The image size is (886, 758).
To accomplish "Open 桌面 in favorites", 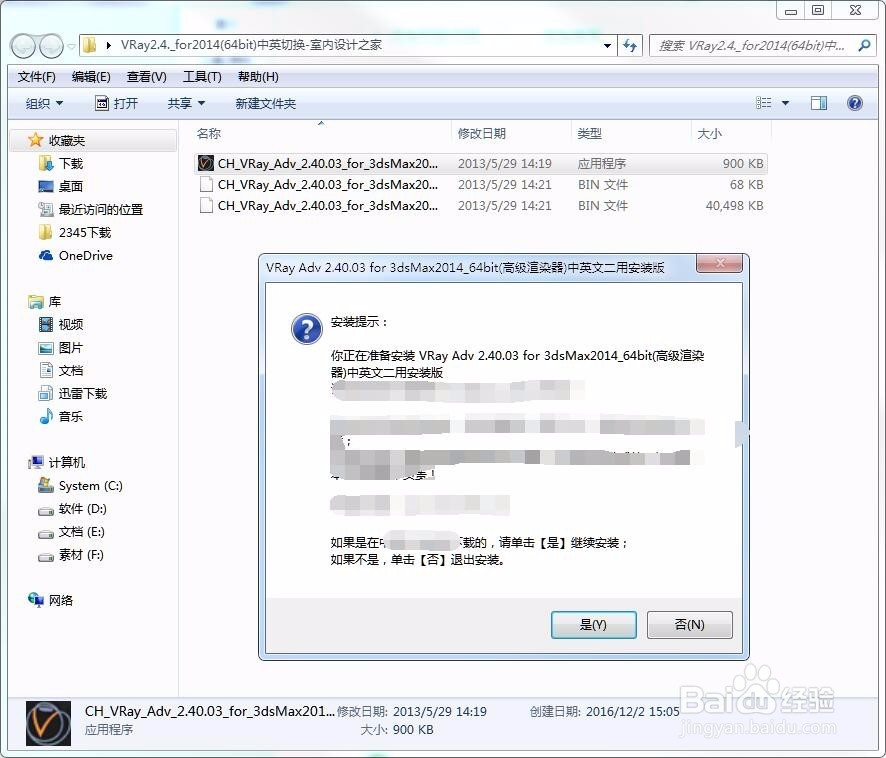I will 62,187.
